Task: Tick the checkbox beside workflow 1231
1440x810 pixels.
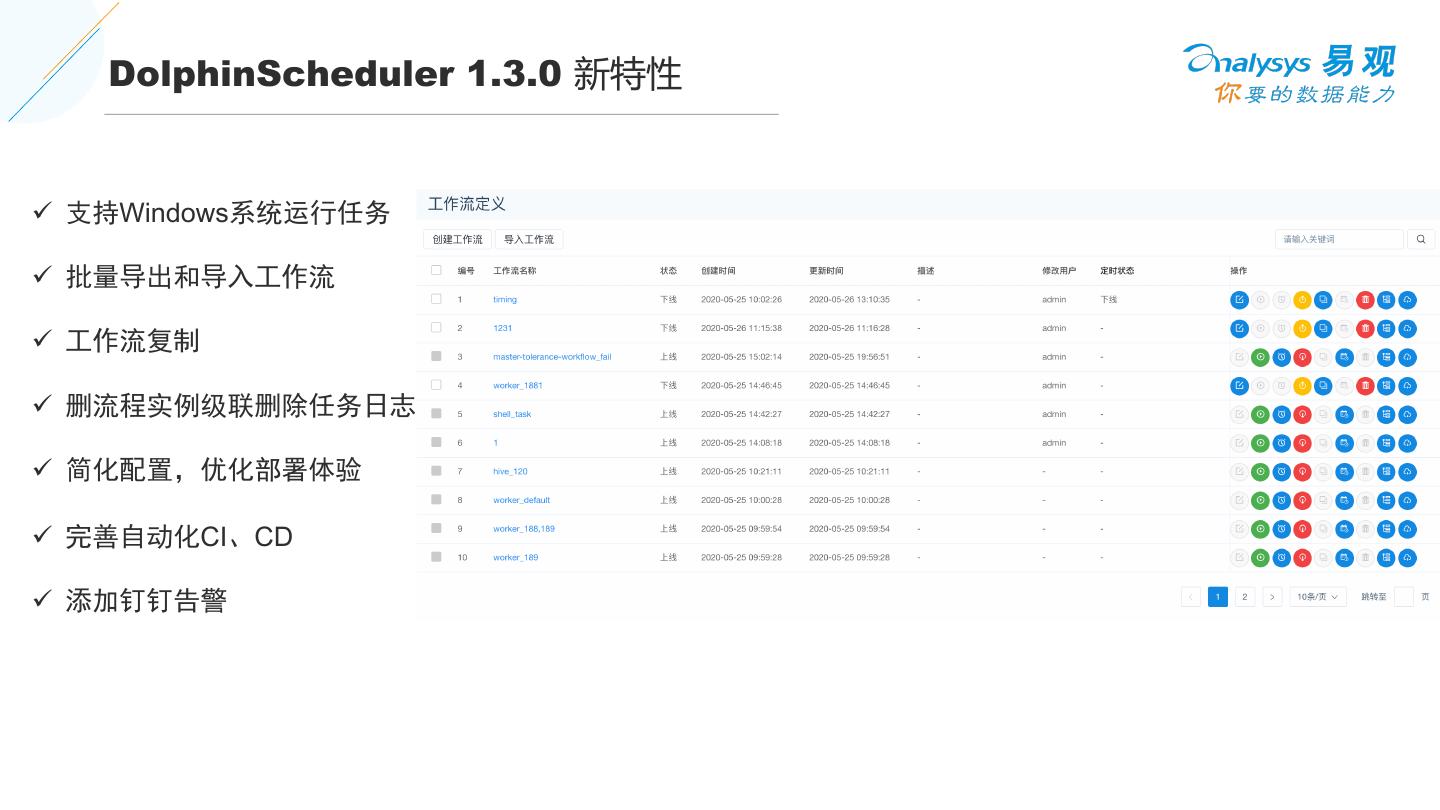Action: pos(436,328)
